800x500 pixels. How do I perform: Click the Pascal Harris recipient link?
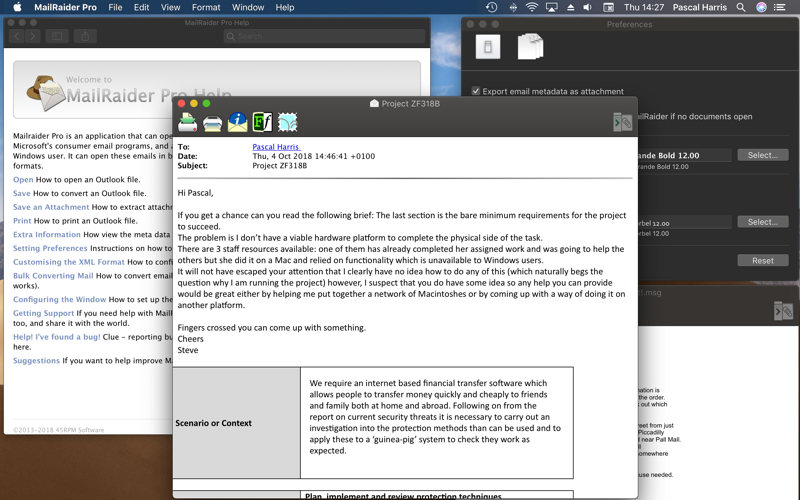[276, 147]
